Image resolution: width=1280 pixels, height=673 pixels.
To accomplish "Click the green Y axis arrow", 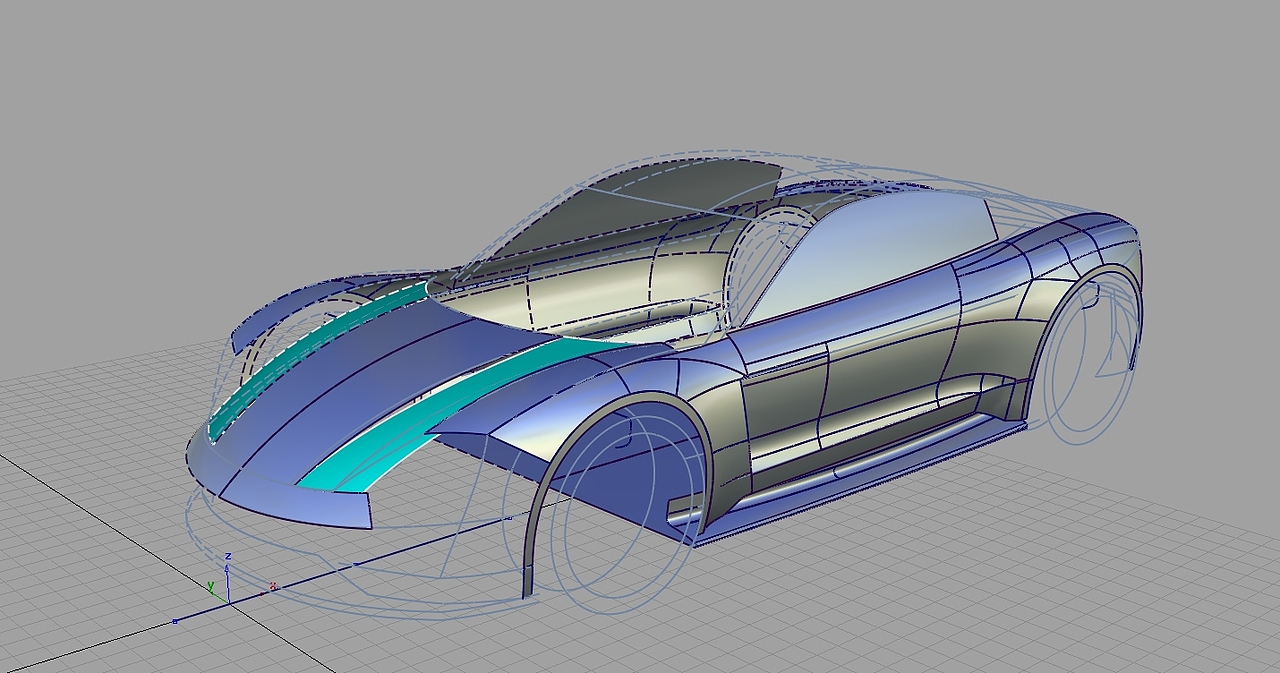I will [x=213, y=592].
